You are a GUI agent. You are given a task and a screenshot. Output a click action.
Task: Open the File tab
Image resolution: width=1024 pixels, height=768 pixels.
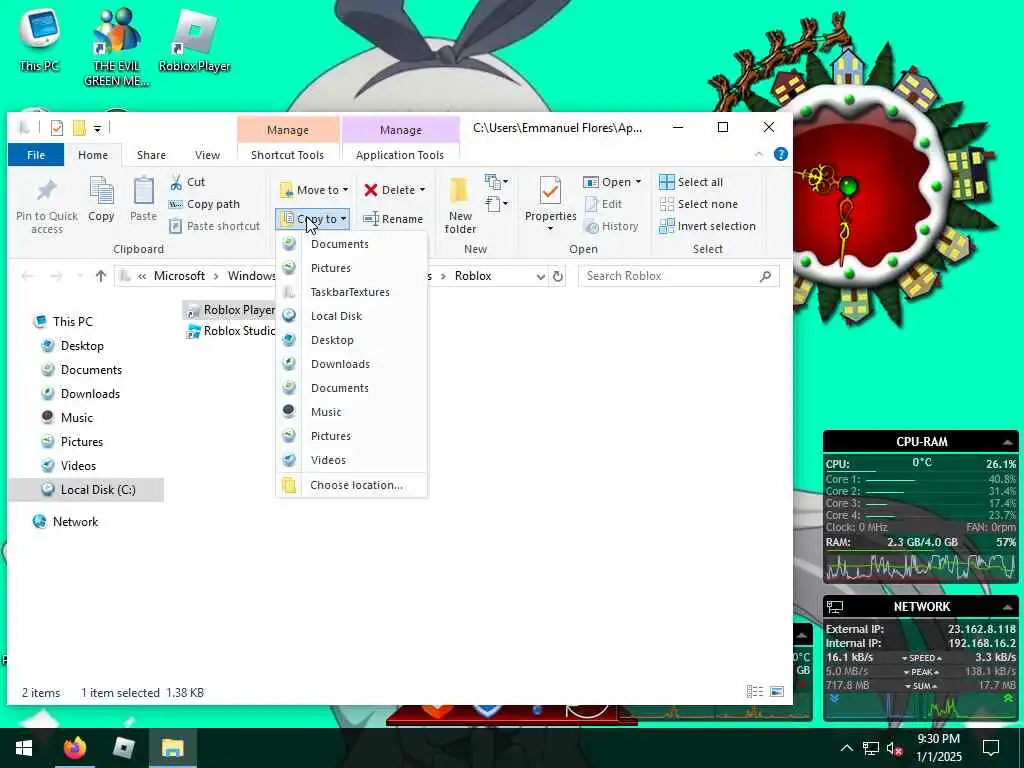pos(36,155)
